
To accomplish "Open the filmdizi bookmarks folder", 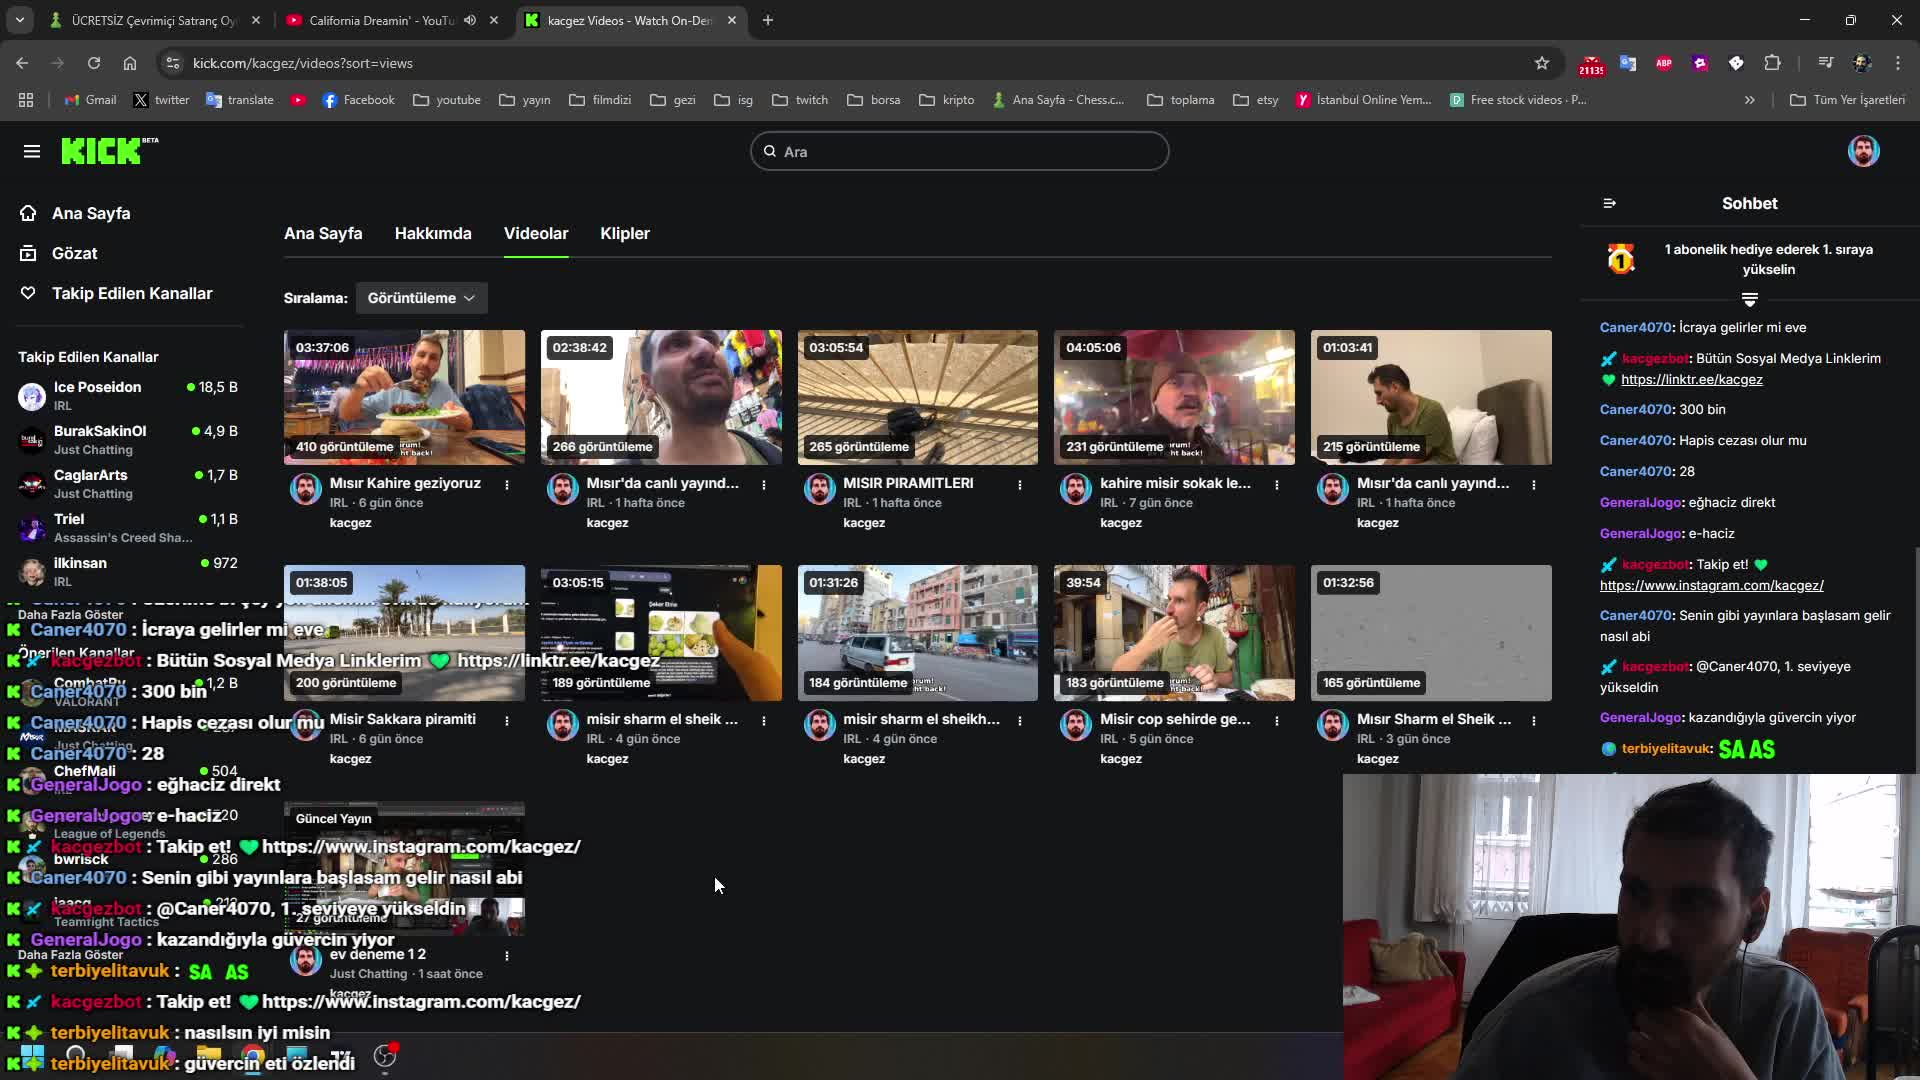I will point(600,100).
